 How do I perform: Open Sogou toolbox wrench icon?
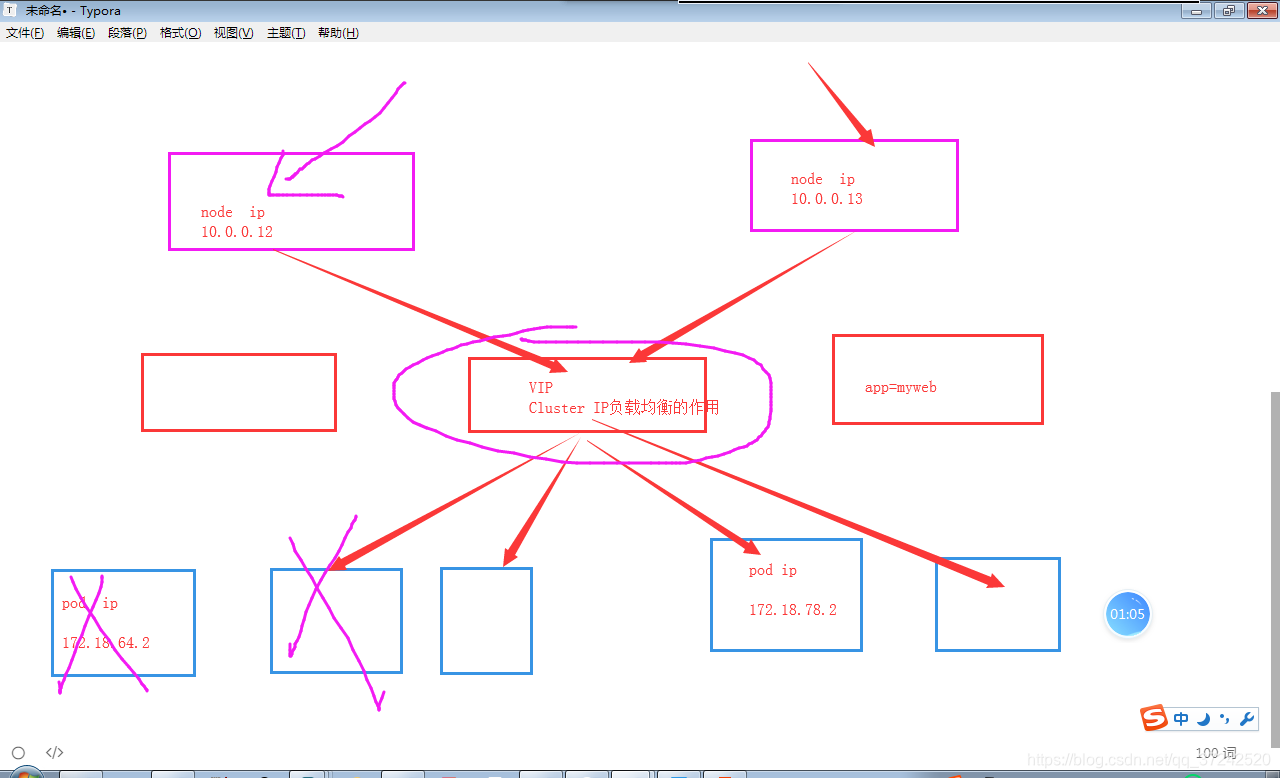(x=1246, y=719)
